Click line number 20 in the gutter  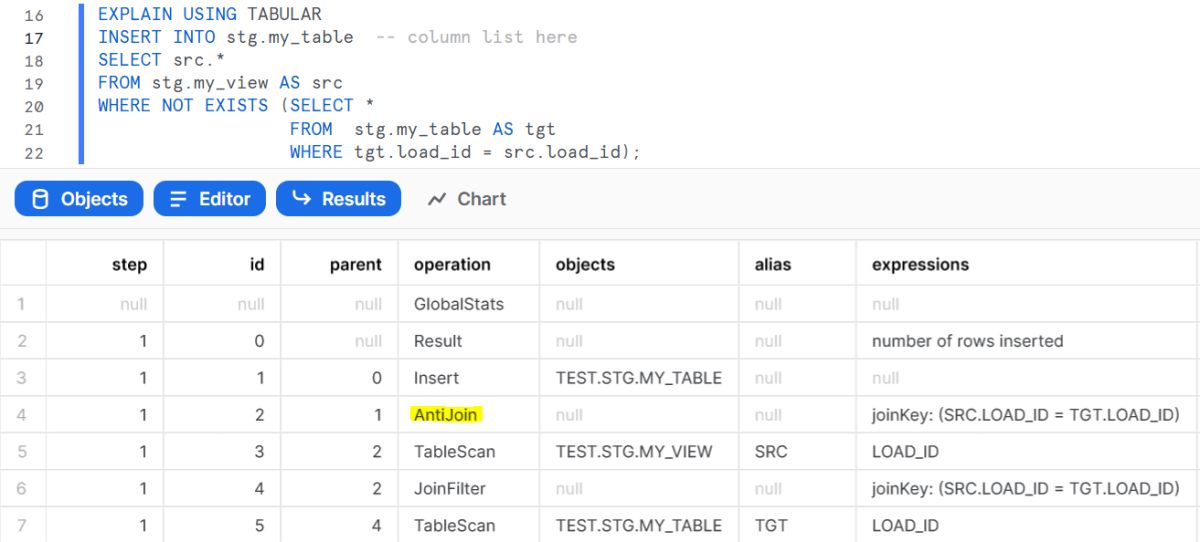(33, 106)
